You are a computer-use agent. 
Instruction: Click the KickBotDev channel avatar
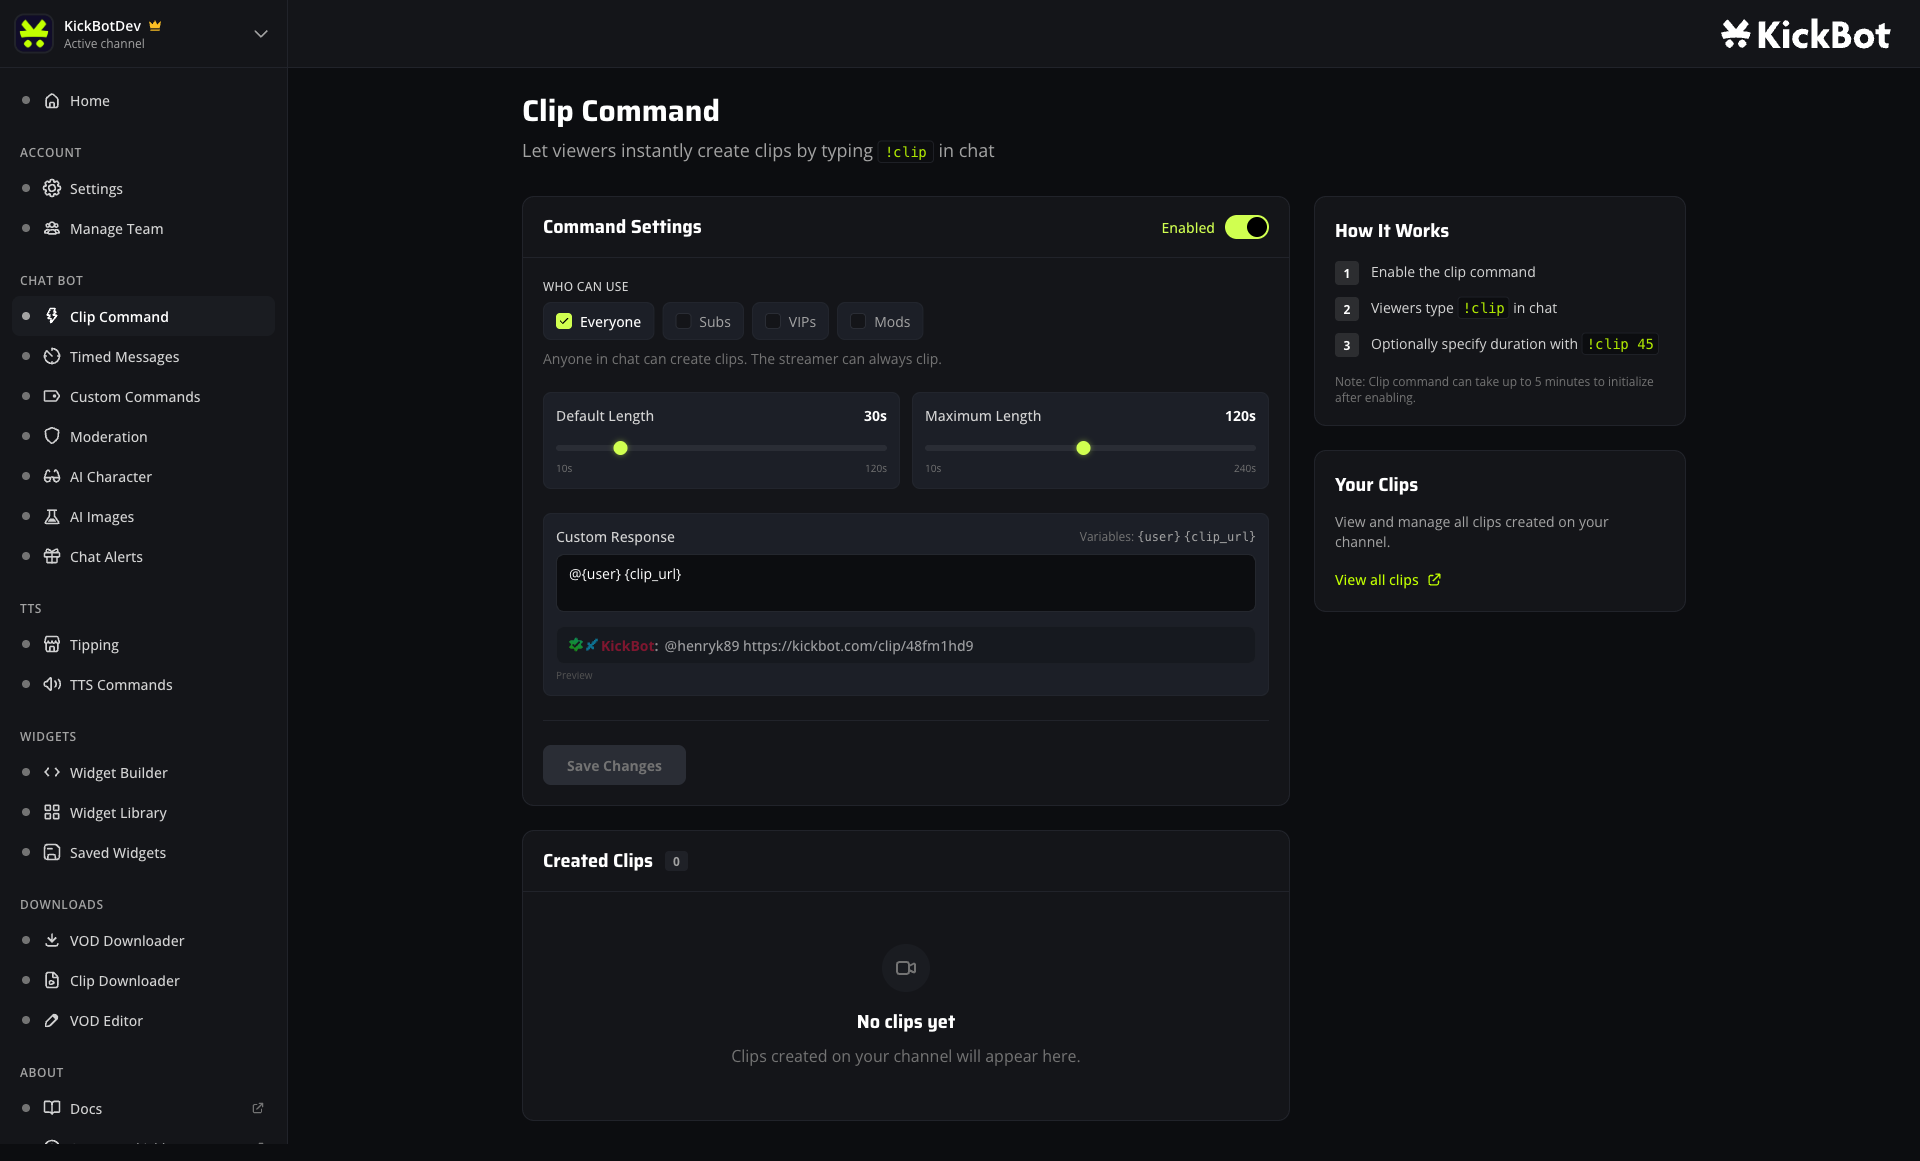click(34, 34)
